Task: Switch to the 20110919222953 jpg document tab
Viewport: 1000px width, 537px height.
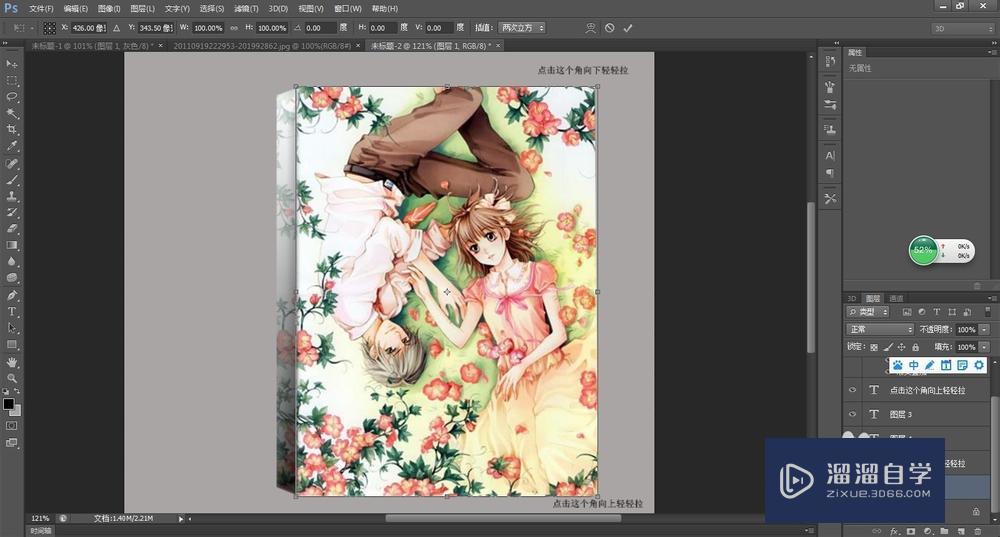Action: click(262, 46)
